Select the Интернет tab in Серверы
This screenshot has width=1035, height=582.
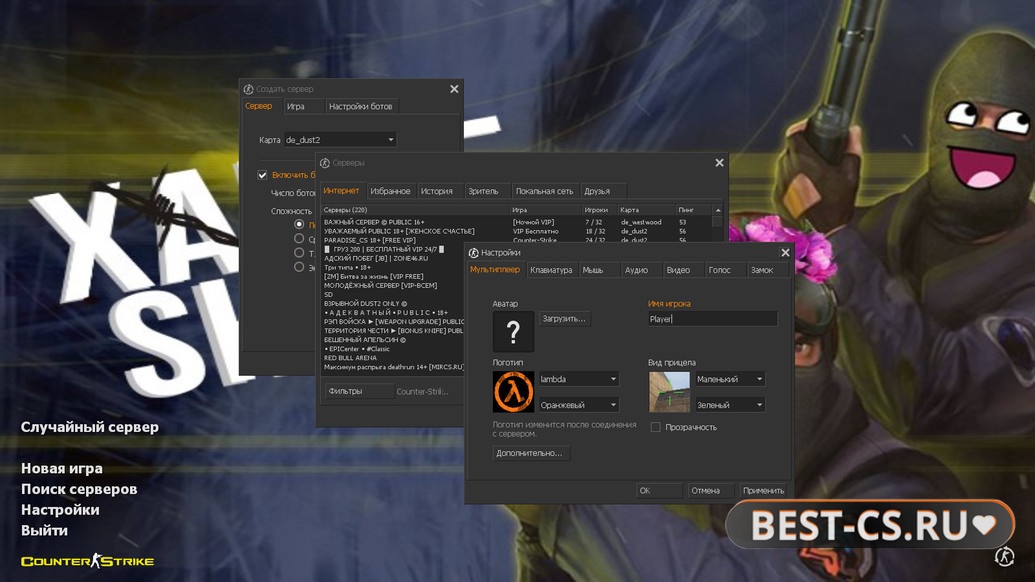(x=341, y=190)
